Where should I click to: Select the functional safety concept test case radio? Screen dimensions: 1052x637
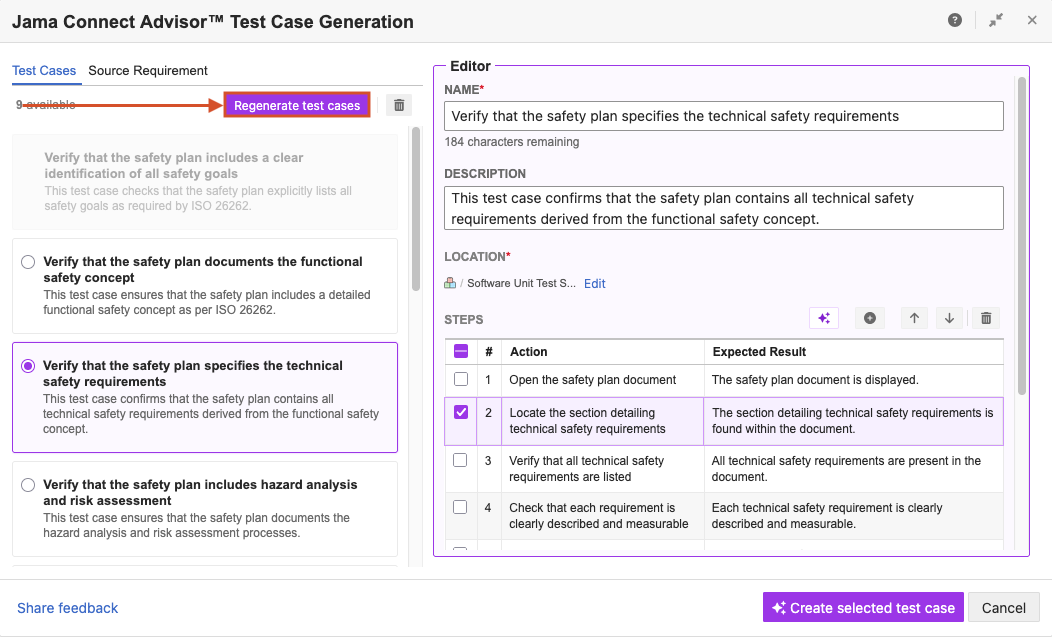[28, 262]
